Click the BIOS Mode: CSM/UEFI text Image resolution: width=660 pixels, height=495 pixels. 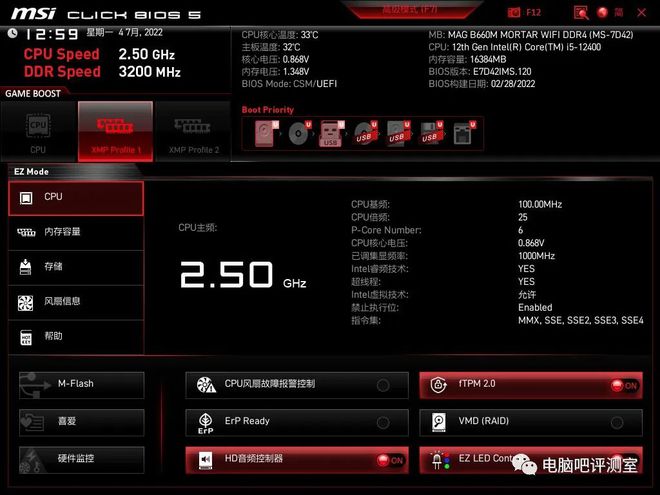point(289,84)
